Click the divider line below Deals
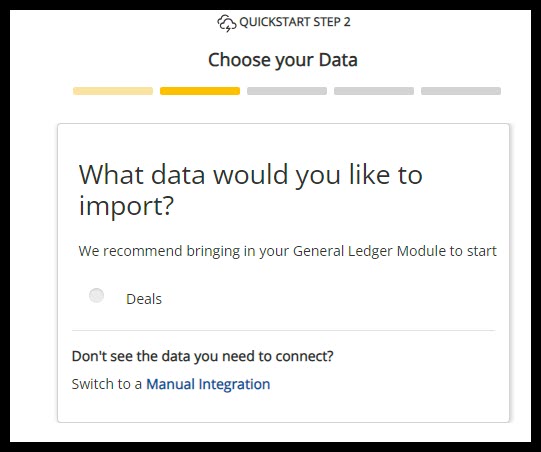541x452 pixels. pos(284,330)
